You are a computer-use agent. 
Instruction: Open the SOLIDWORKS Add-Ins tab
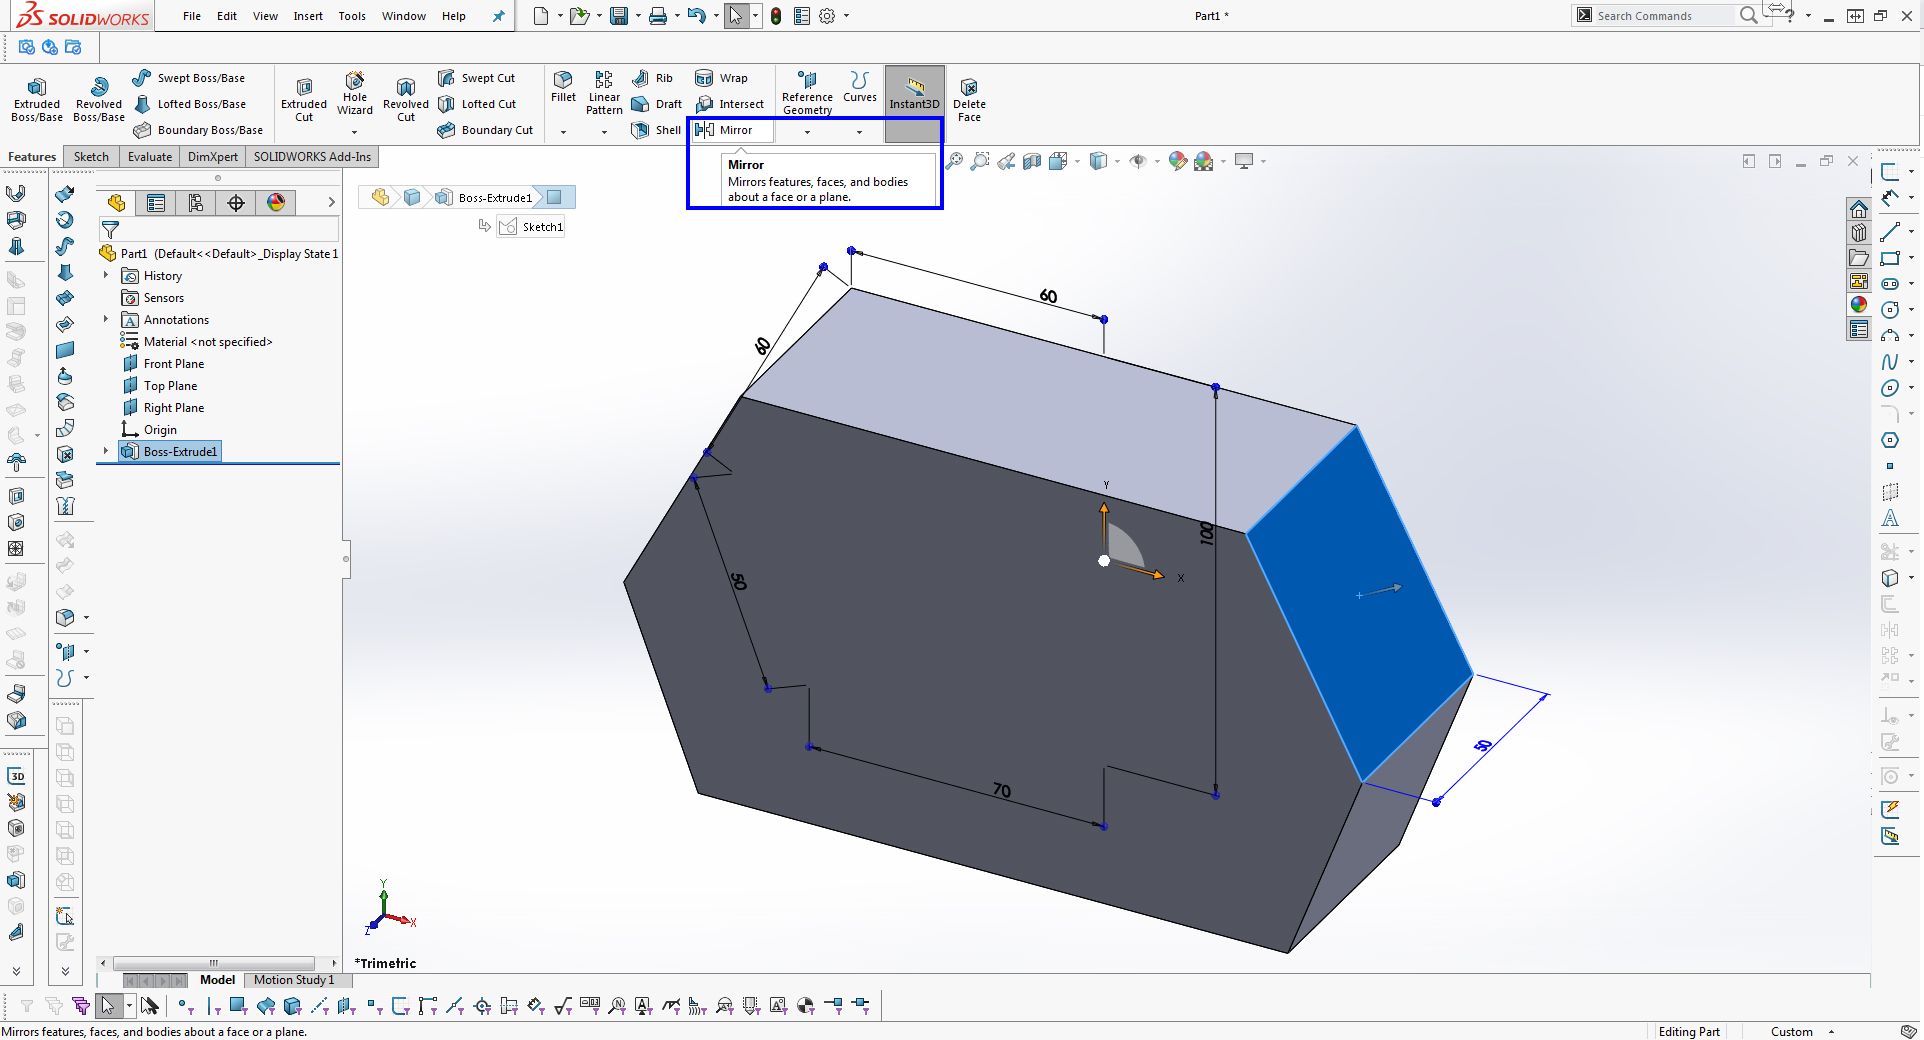(x=312, y=157)
